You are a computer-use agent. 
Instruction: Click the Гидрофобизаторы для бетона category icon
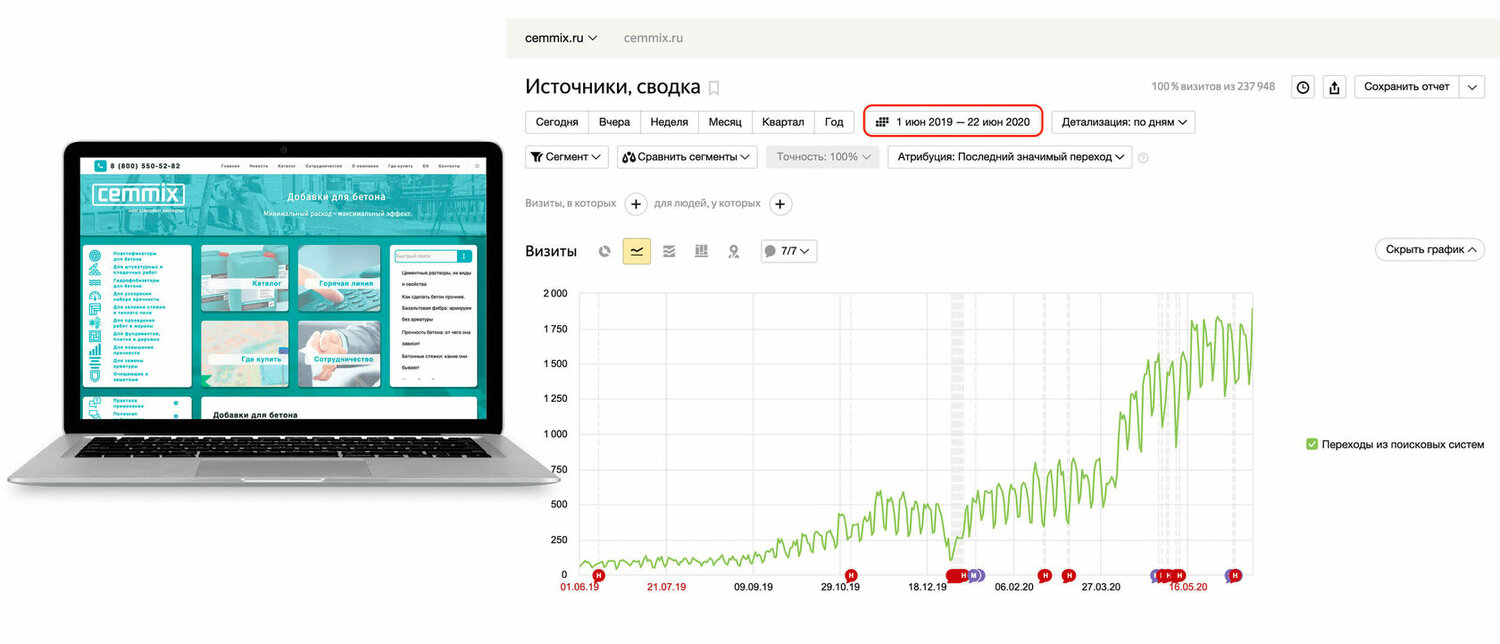pyautogui.click(x=95, y=283)
